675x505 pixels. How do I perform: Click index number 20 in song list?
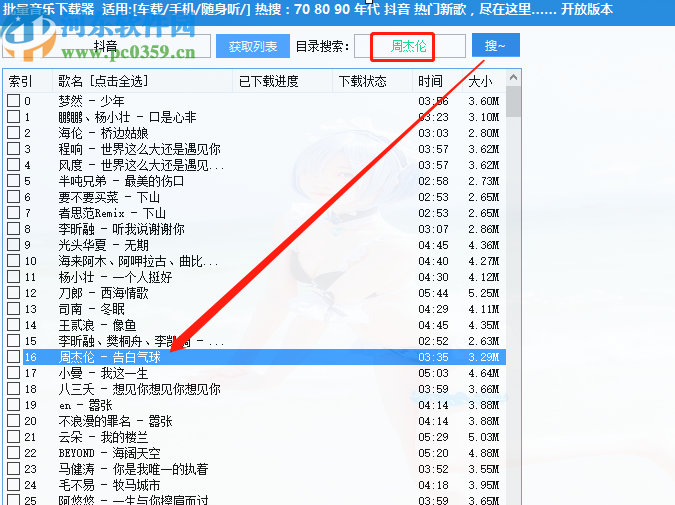[x=30, y=421]
